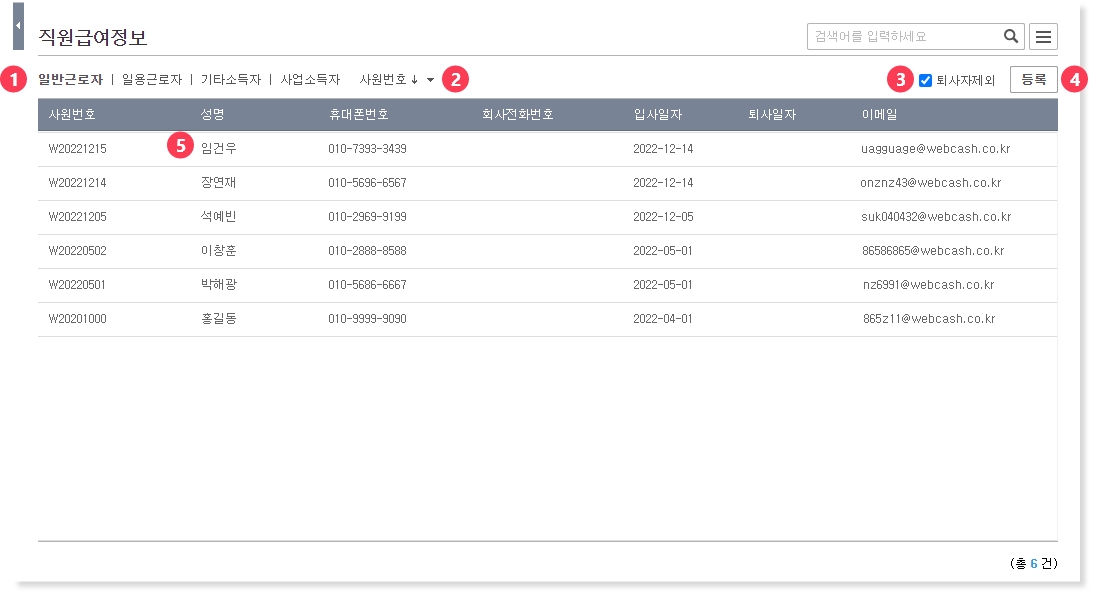Click employee number W20221205
Image resolution: width=1093 pixels, height=594 pixels.
click(77, 217)
